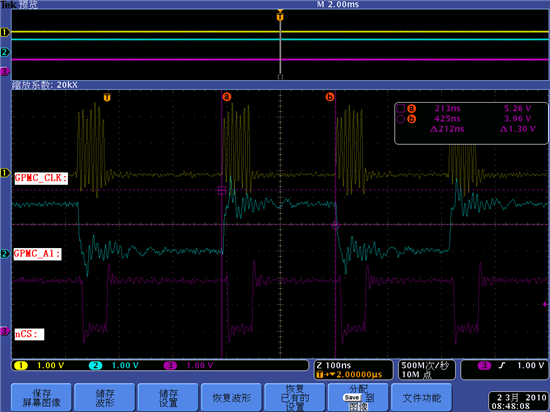
Task: Select channel 3 ground indicator beside nCS
Action: click(x=5, y=331)
